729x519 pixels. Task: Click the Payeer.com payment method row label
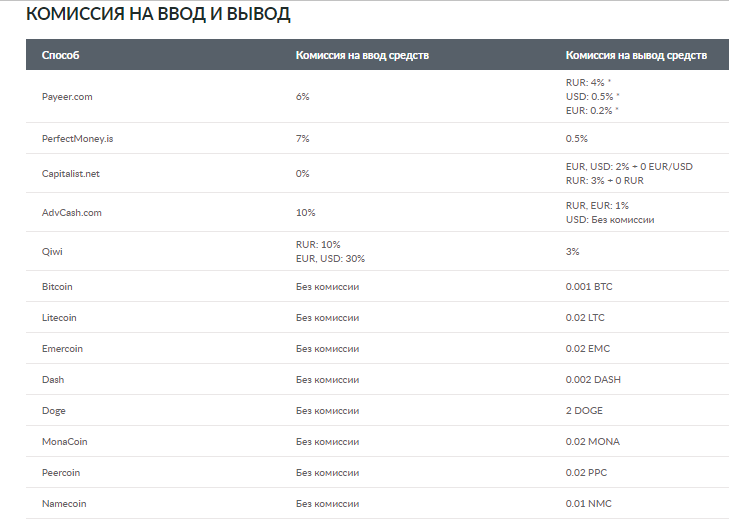click(66, 96)
